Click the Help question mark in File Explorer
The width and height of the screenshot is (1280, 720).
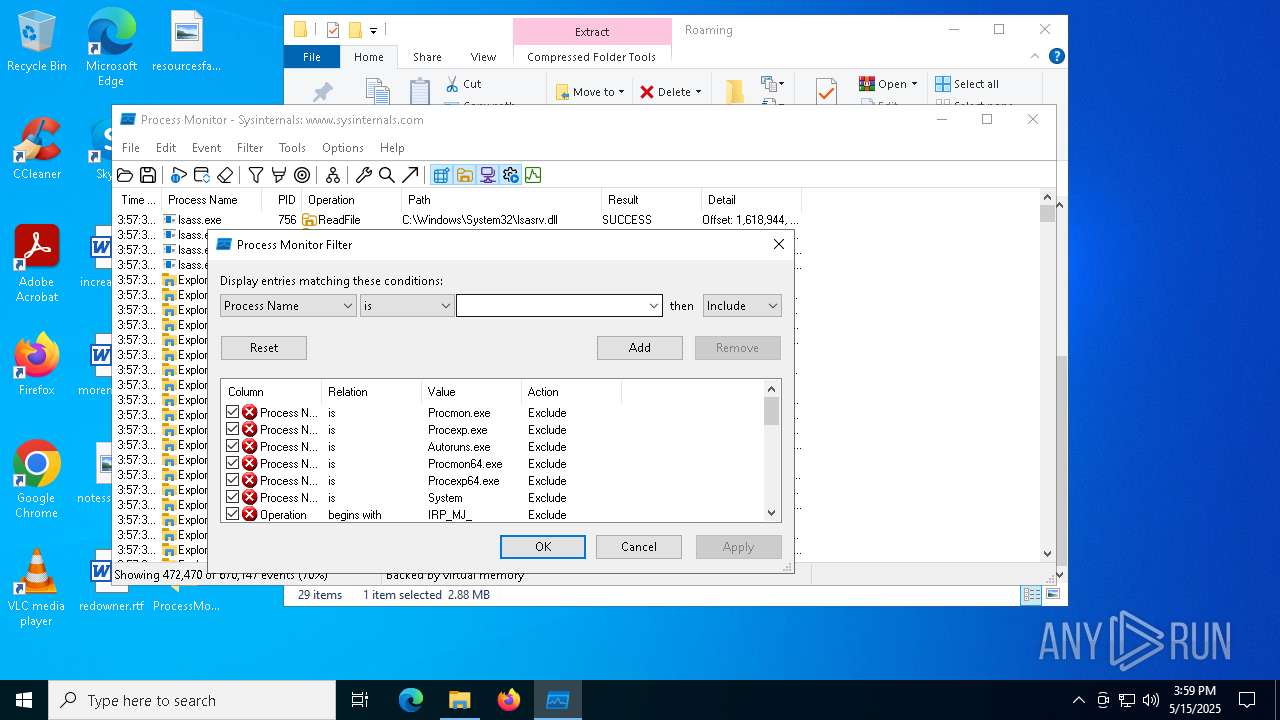[x=1056, y=57]
